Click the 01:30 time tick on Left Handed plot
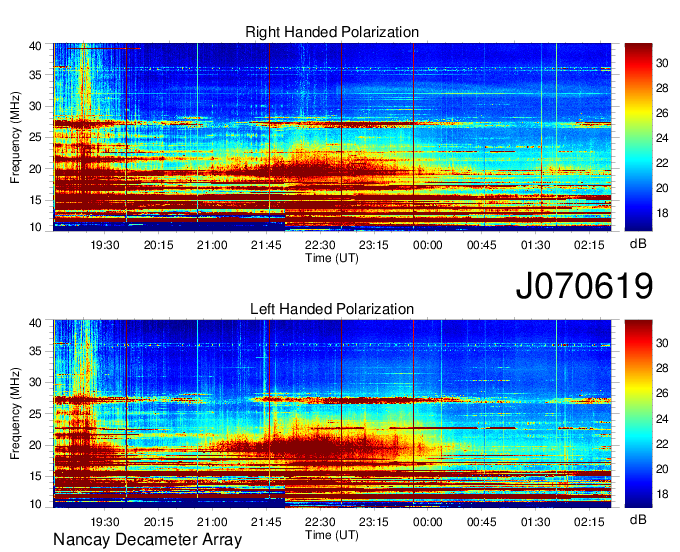 536,522
